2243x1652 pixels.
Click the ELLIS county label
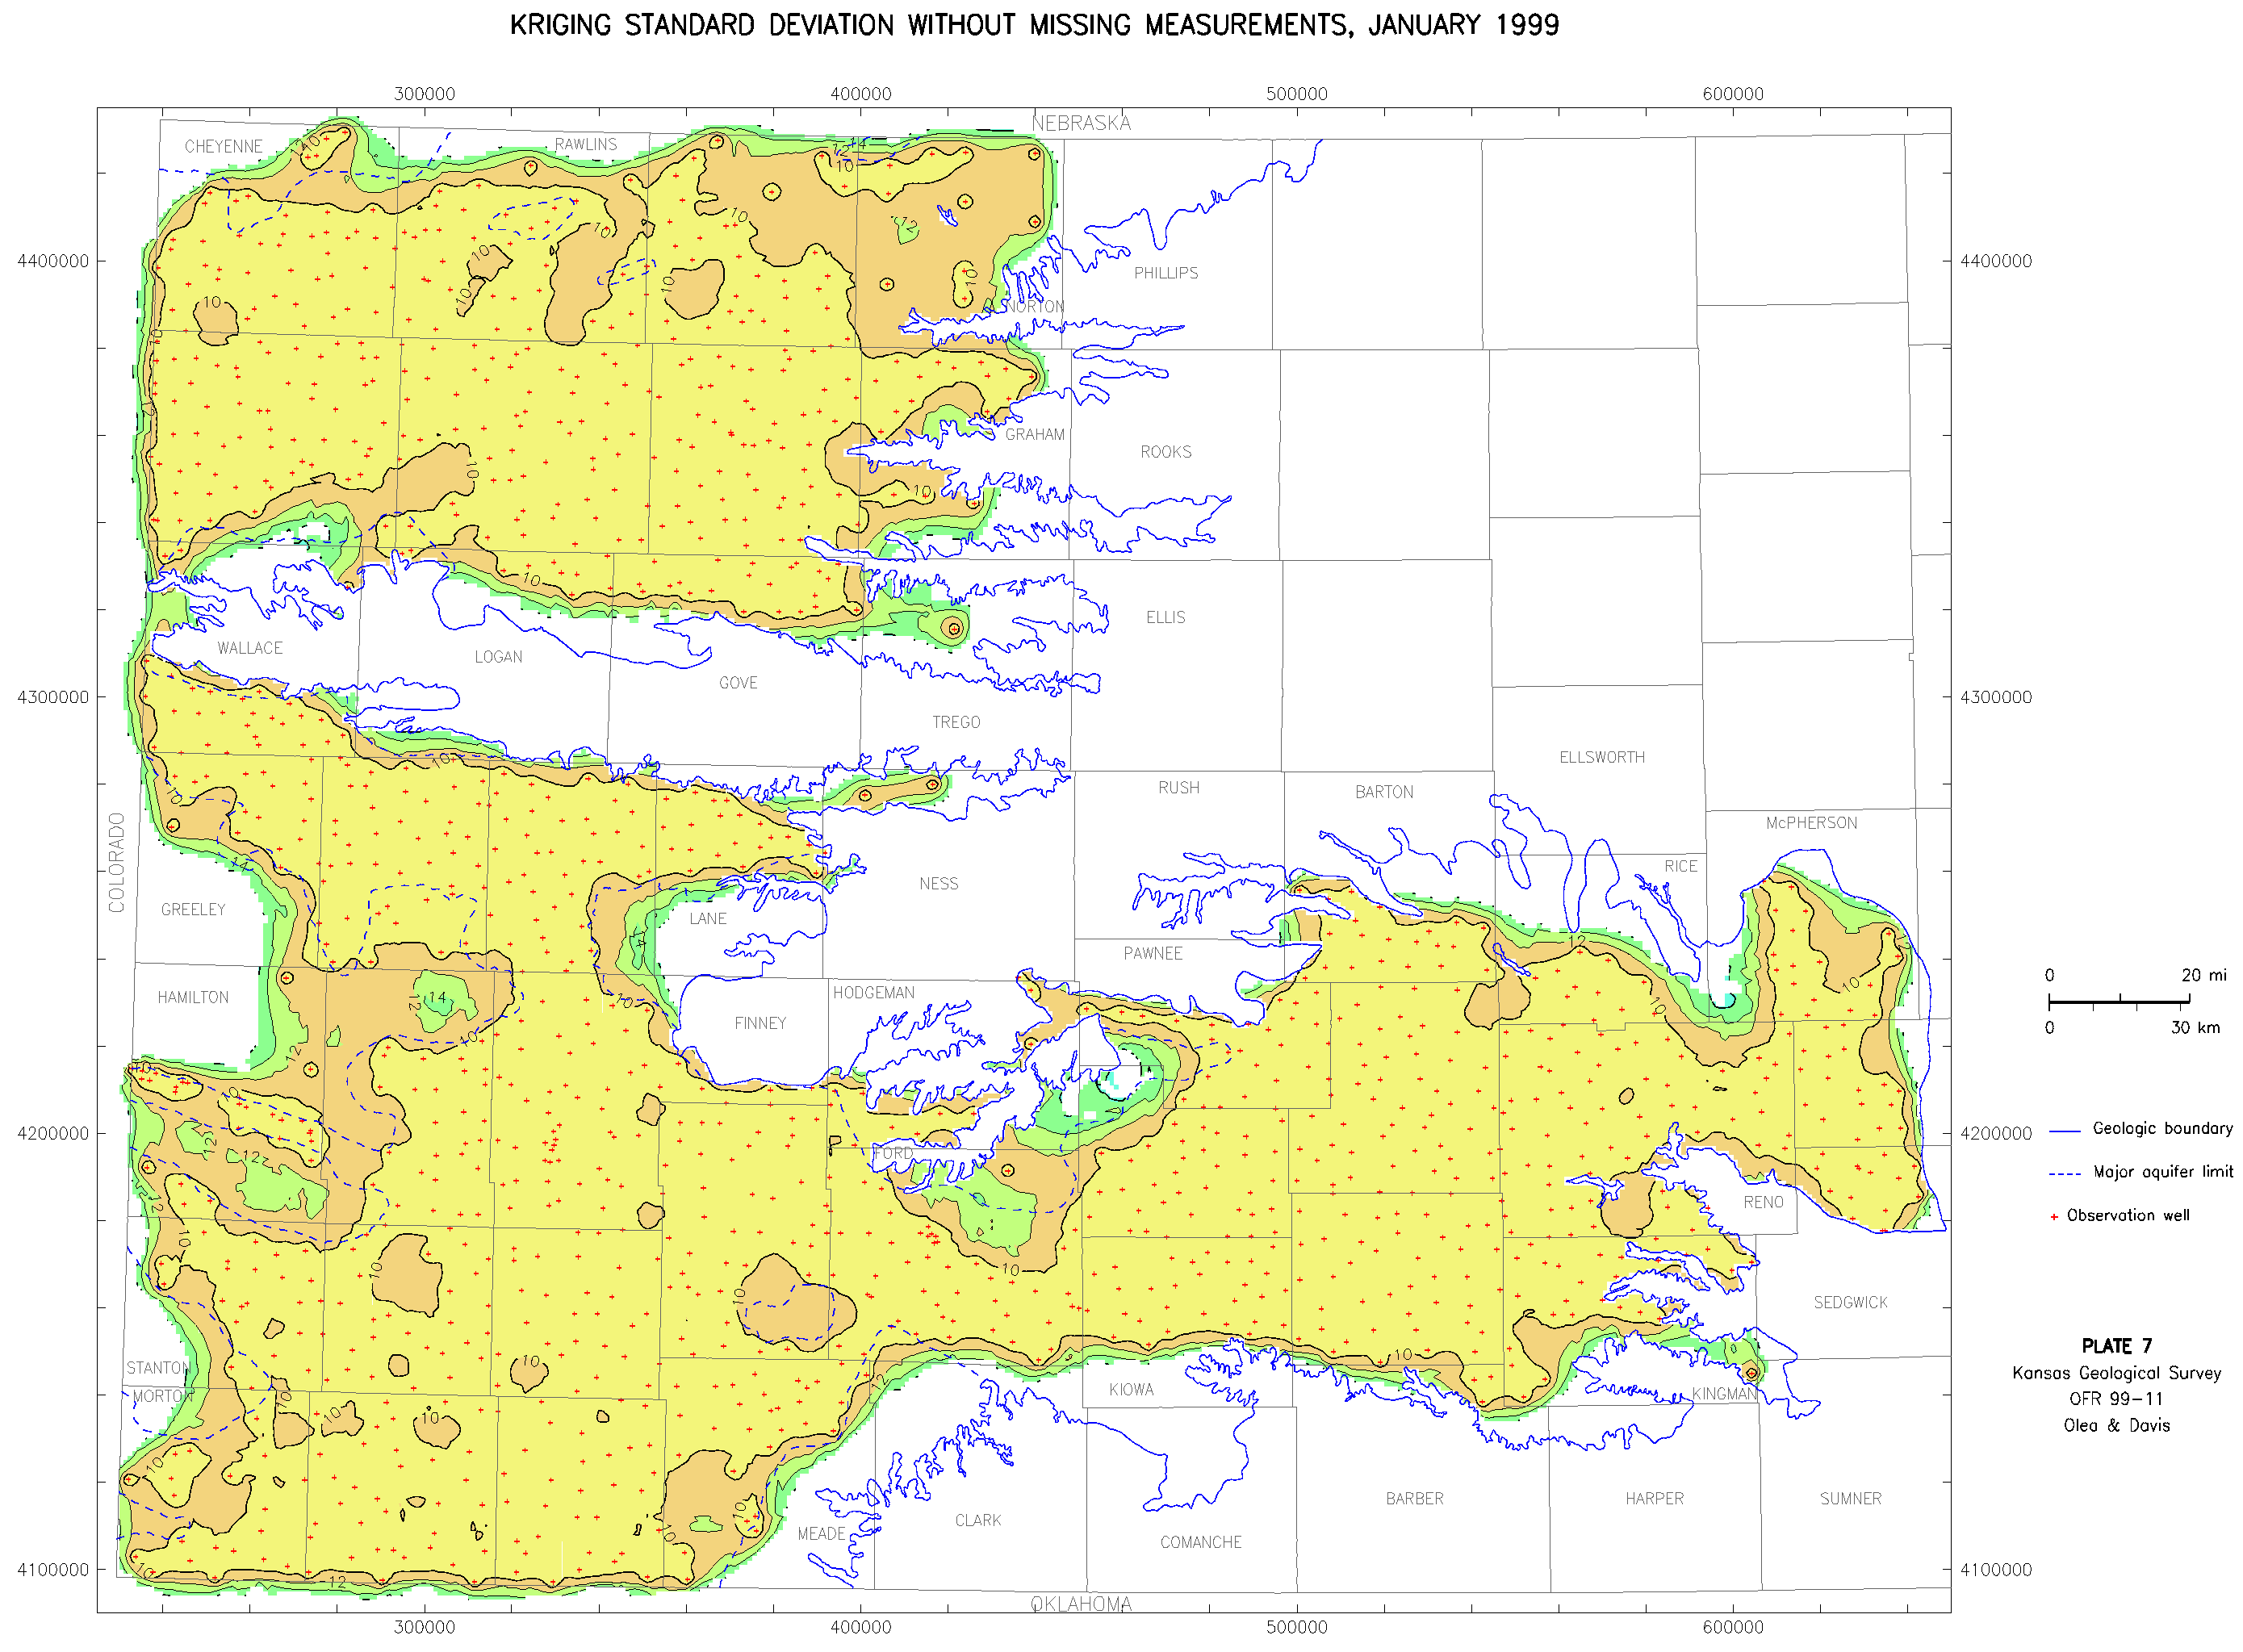[1165, 618]
